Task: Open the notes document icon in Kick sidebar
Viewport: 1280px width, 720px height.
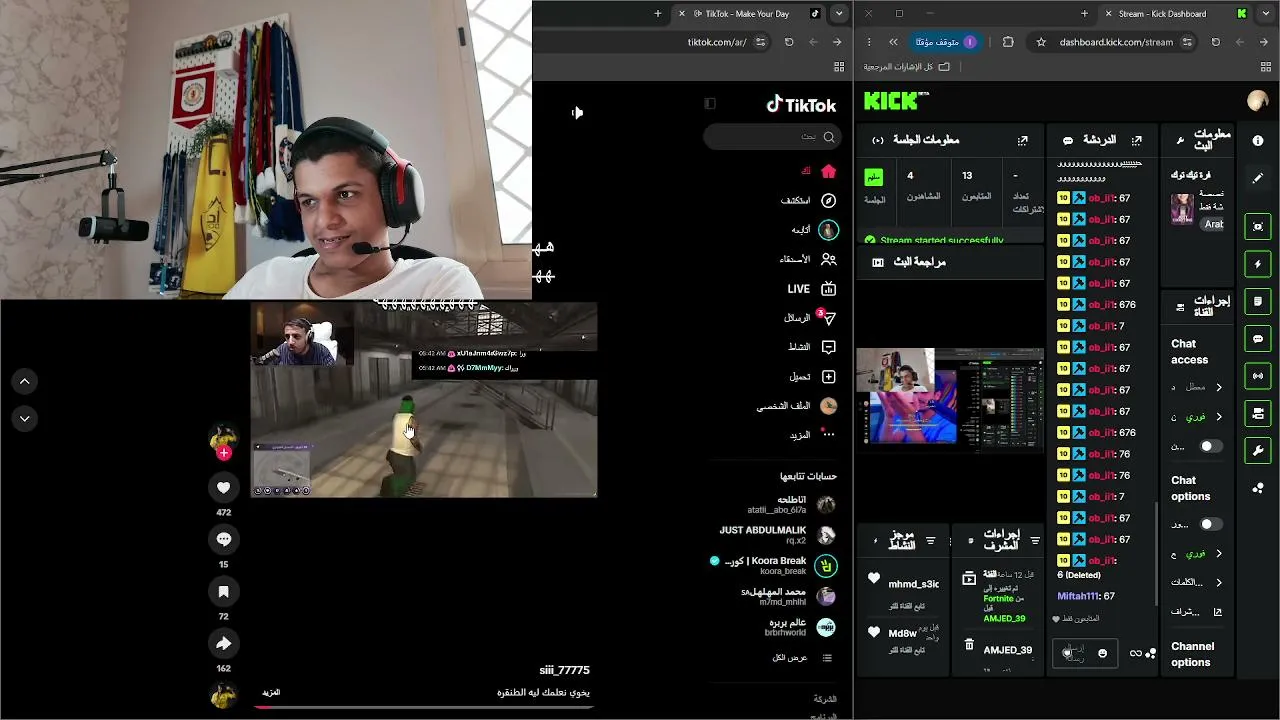Action: (1258, 301)
